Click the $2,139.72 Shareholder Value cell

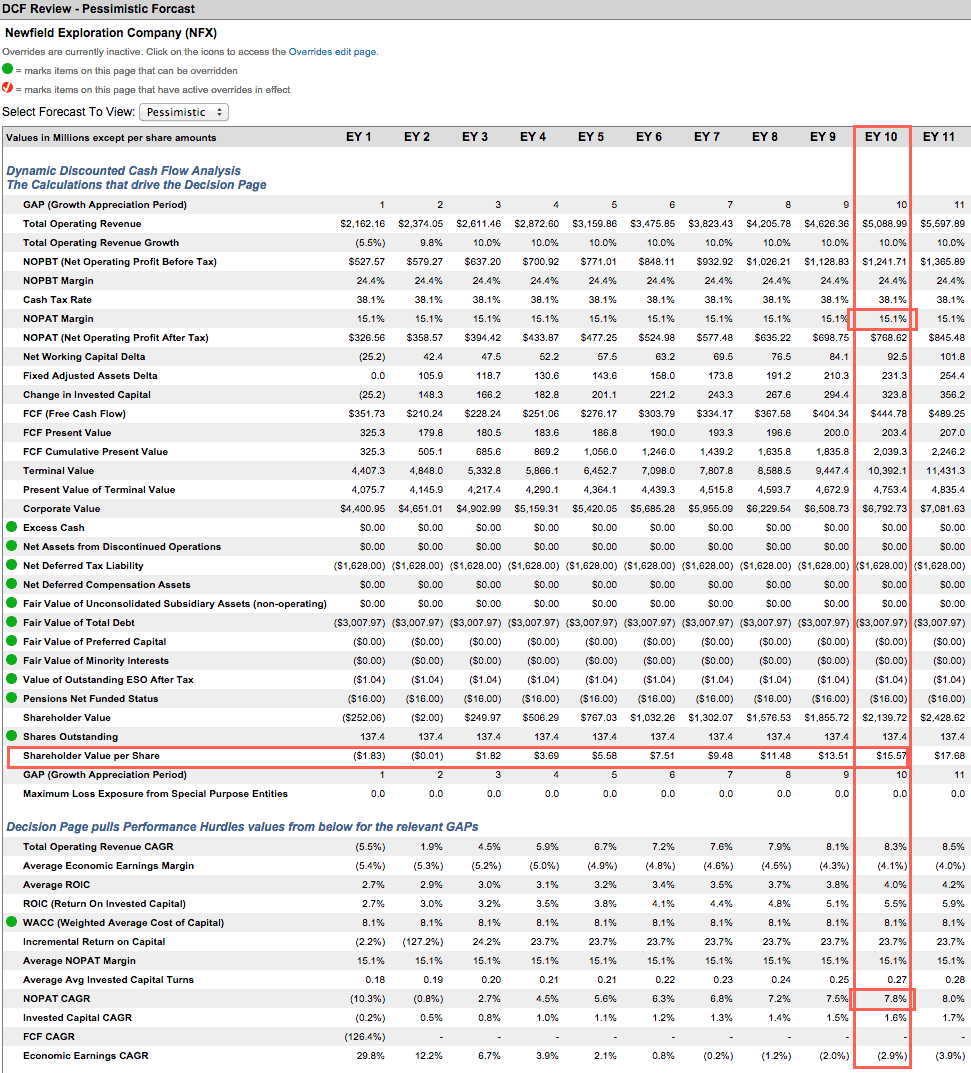point(885,718)
